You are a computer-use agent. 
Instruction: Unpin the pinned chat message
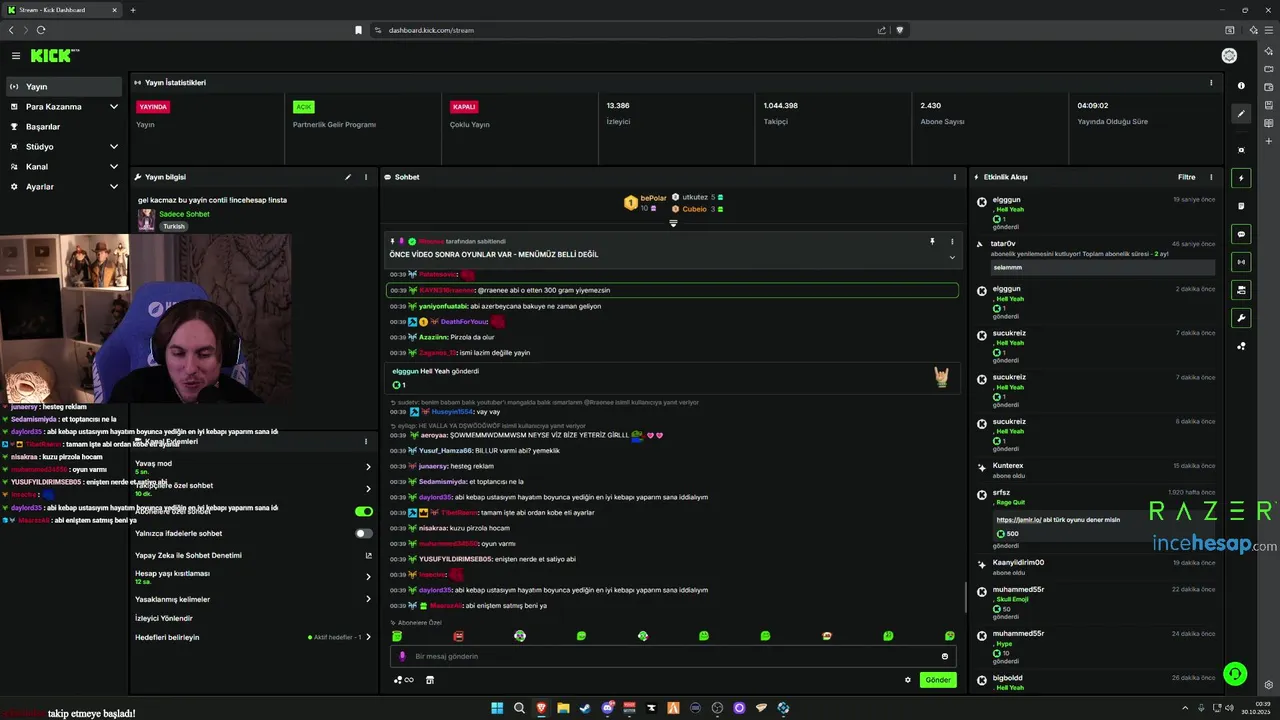pos(932,241)
